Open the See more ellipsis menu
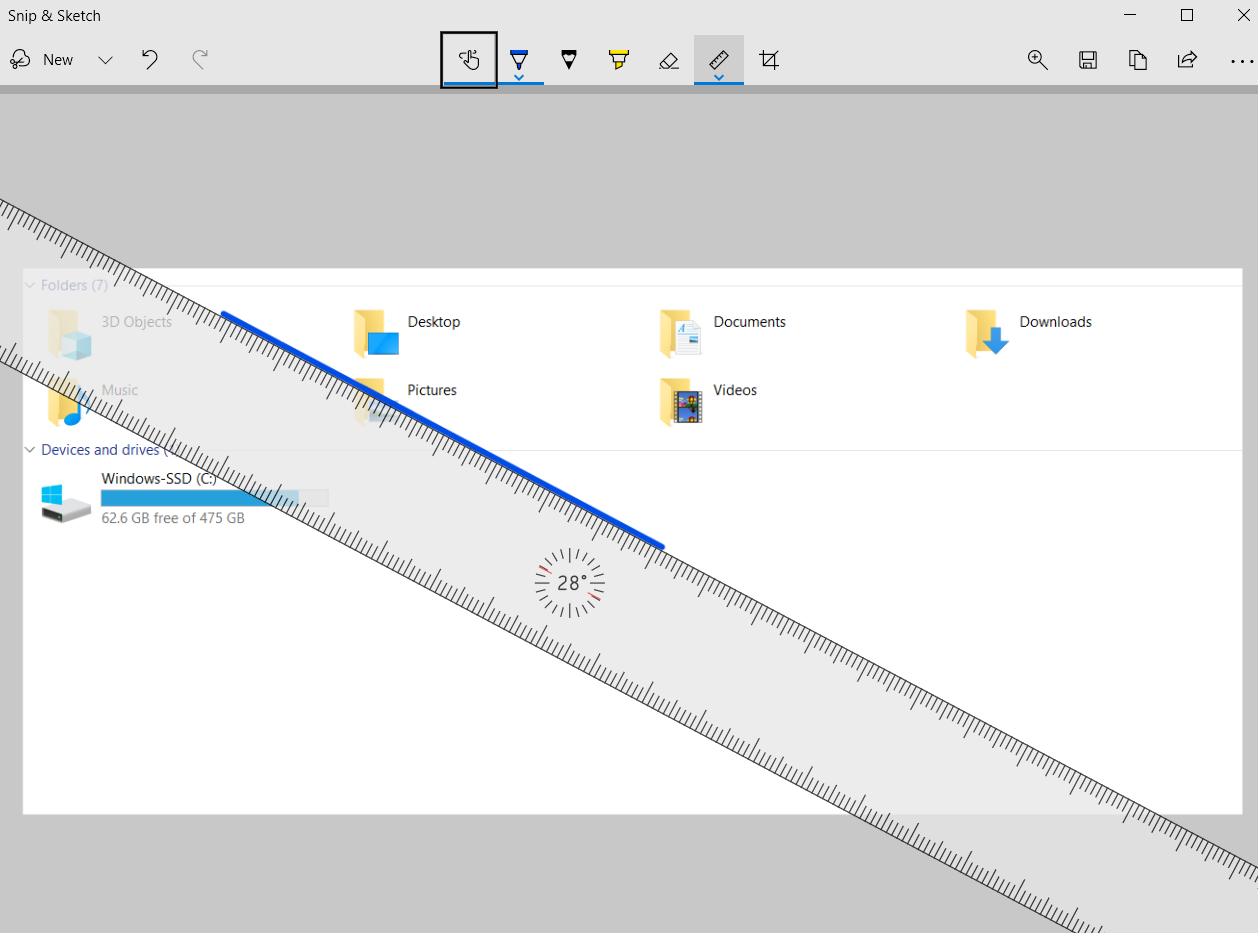 [x=1241, y=61]
